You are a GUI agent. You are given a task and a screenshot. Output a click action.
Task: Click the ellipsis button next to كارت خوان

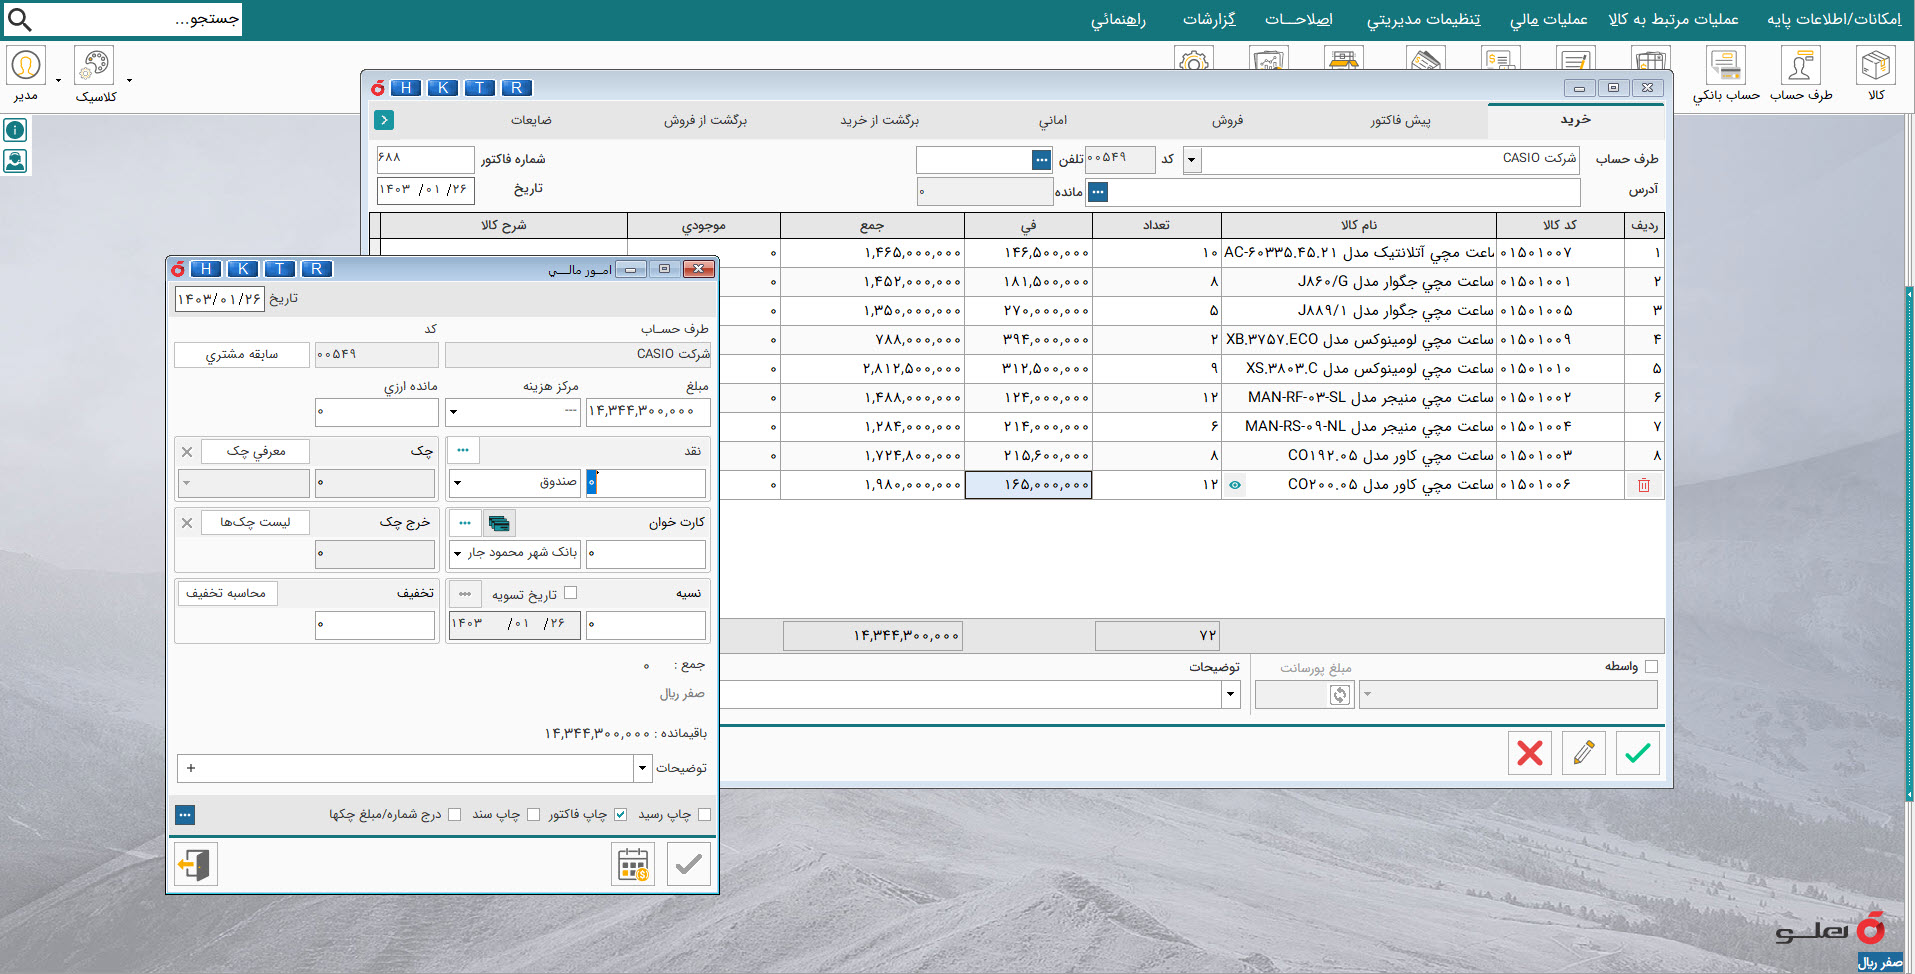(465, 523)
